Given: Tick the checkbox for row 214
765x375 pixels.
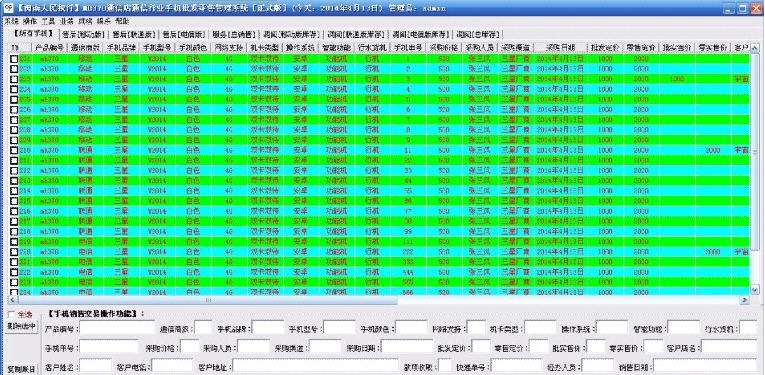Looking at the screenshot, I should pos(14,191).
